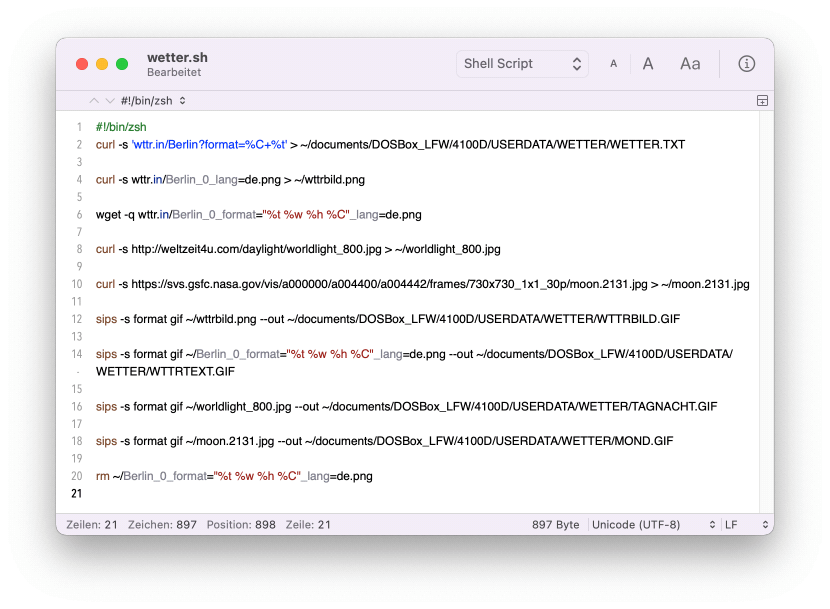This screenshot has width=830, height=609.
Task: Increase the font size with the large A
Action: [647, 63]
